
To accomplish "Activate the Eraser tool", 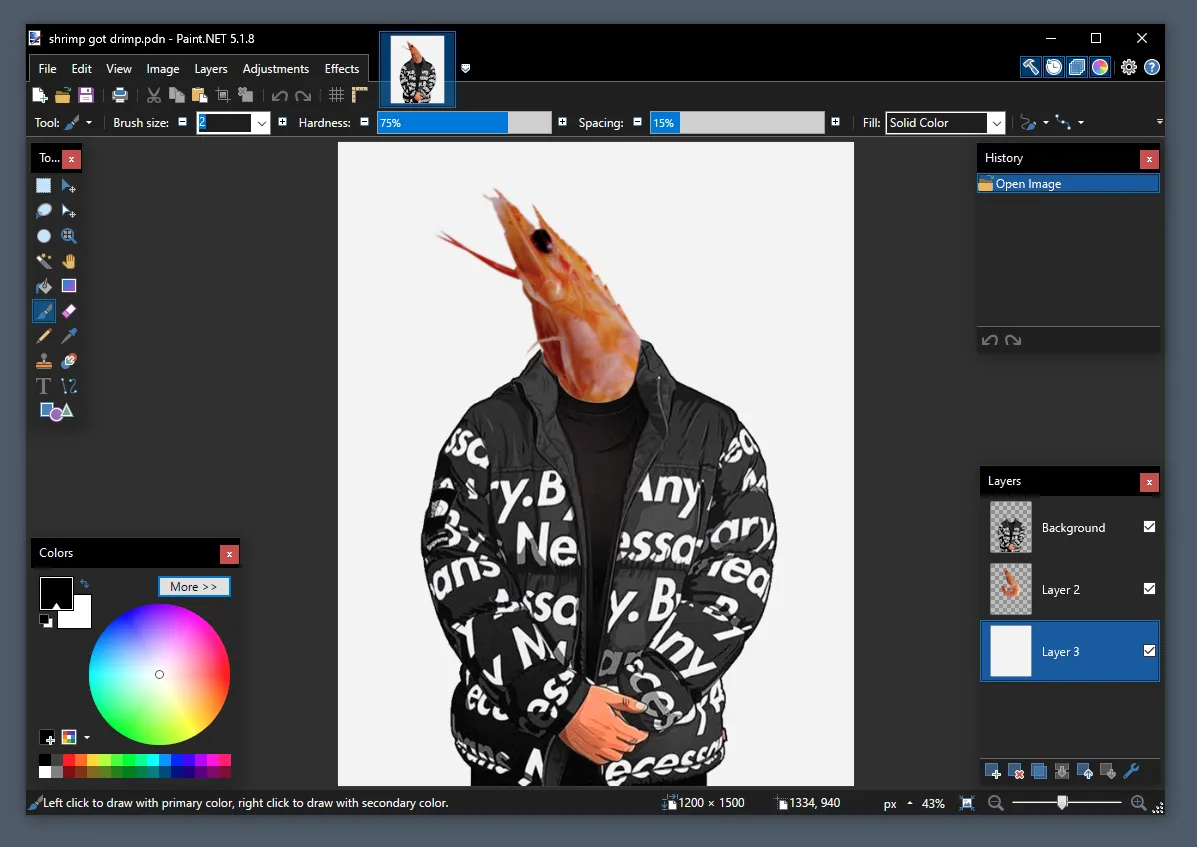I will 69,311.
